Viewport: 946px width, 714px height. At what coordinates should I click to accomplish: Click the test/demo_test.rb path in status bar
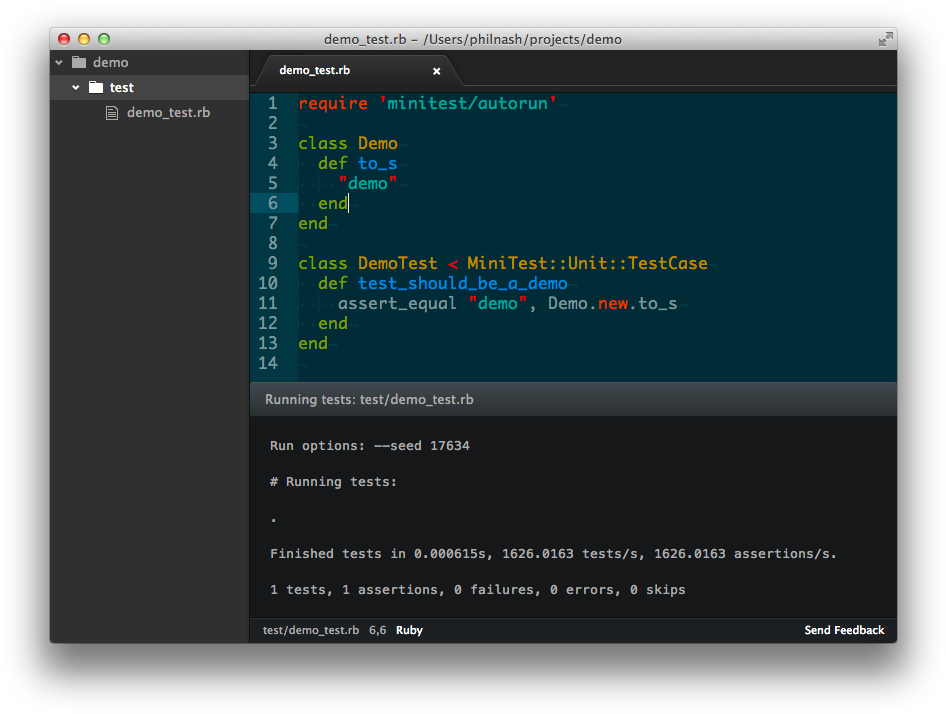point(310,630)
